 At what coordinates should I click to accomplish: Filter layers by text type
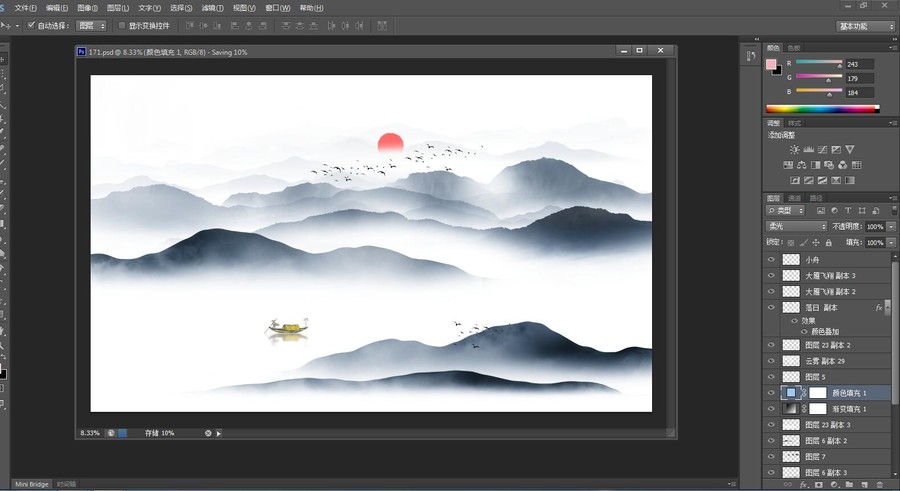848,211
